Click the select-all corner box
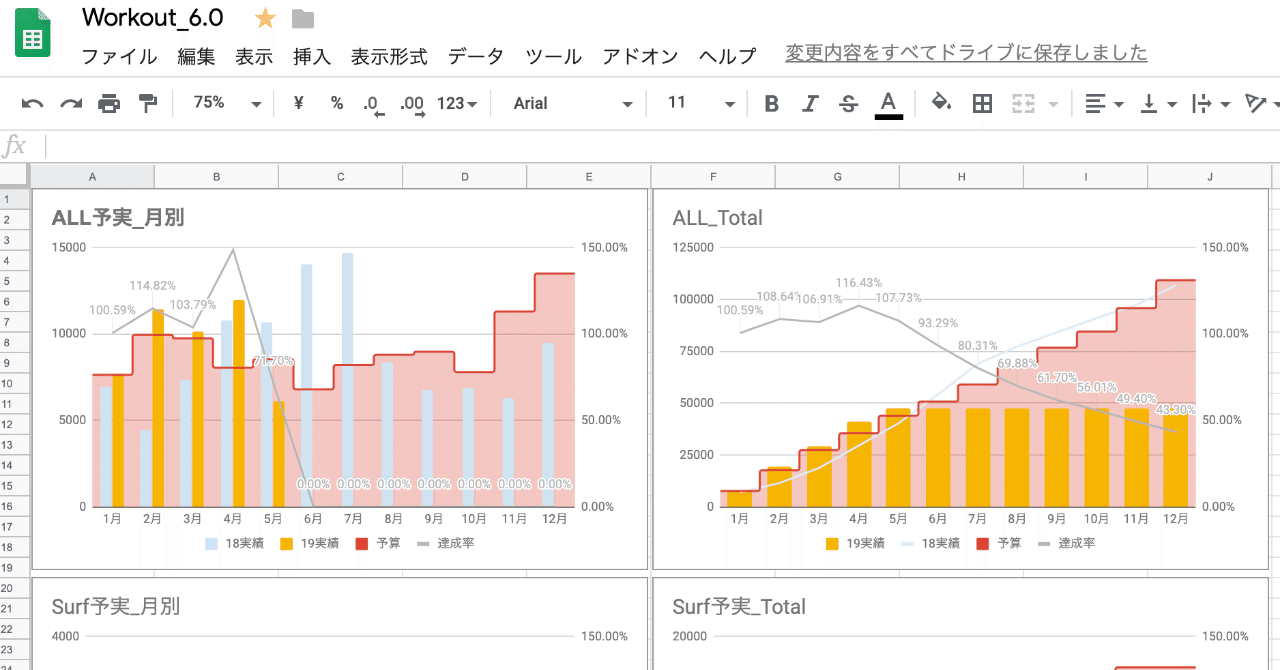 click(x=15, y=177)
